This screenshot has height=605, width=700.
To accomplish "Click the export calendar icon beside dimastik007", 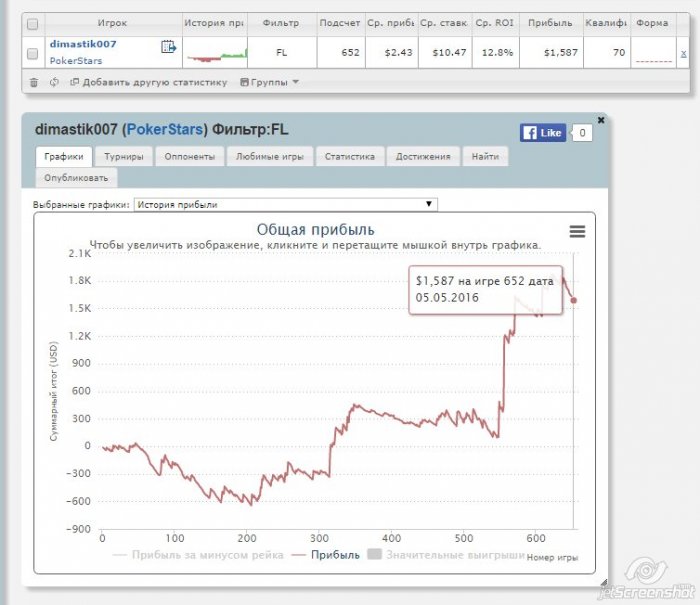I will coord(168,46).
